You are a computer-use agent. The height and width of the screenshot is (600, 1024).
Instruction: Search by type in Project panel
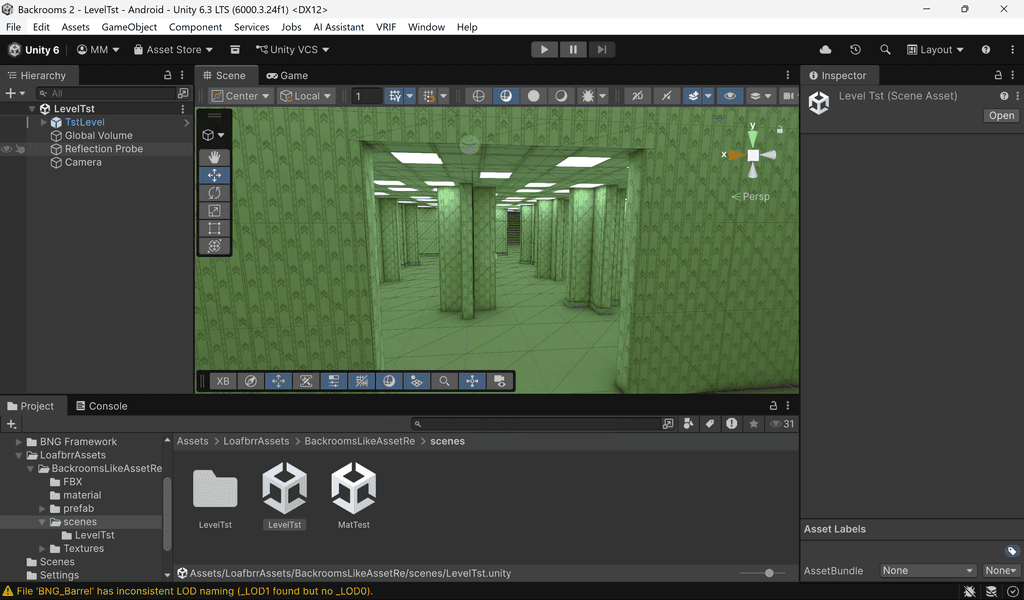point(688,424)
